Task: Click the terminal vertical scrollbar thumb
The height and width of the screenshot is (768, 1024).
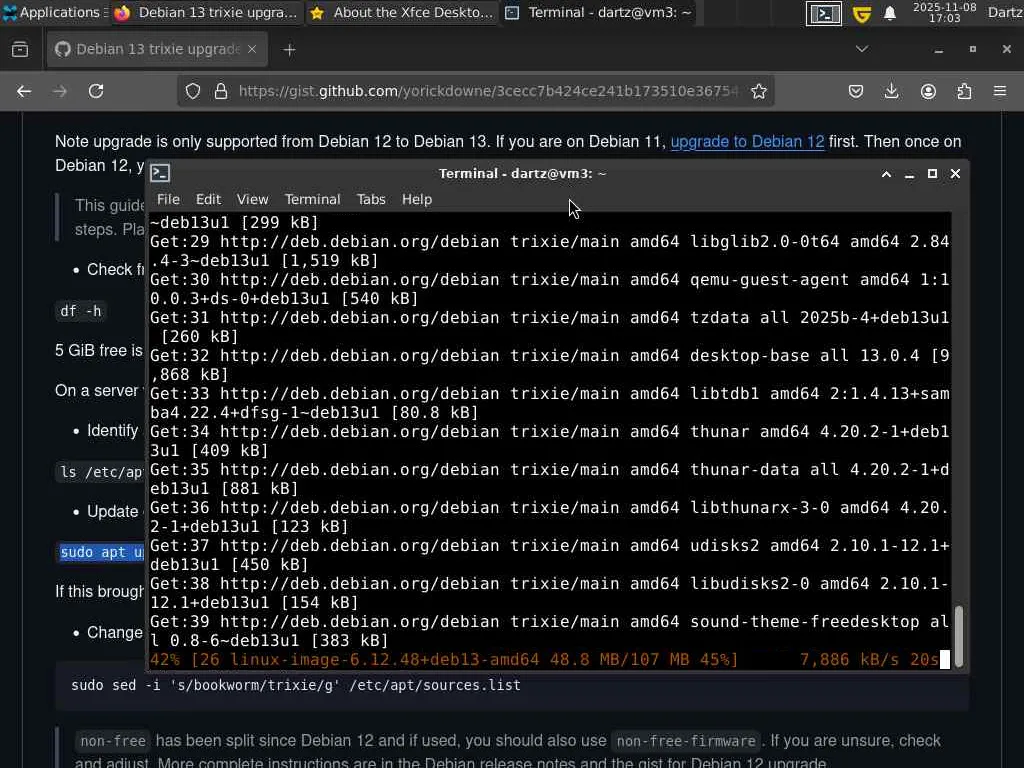Action: [959, 636]
